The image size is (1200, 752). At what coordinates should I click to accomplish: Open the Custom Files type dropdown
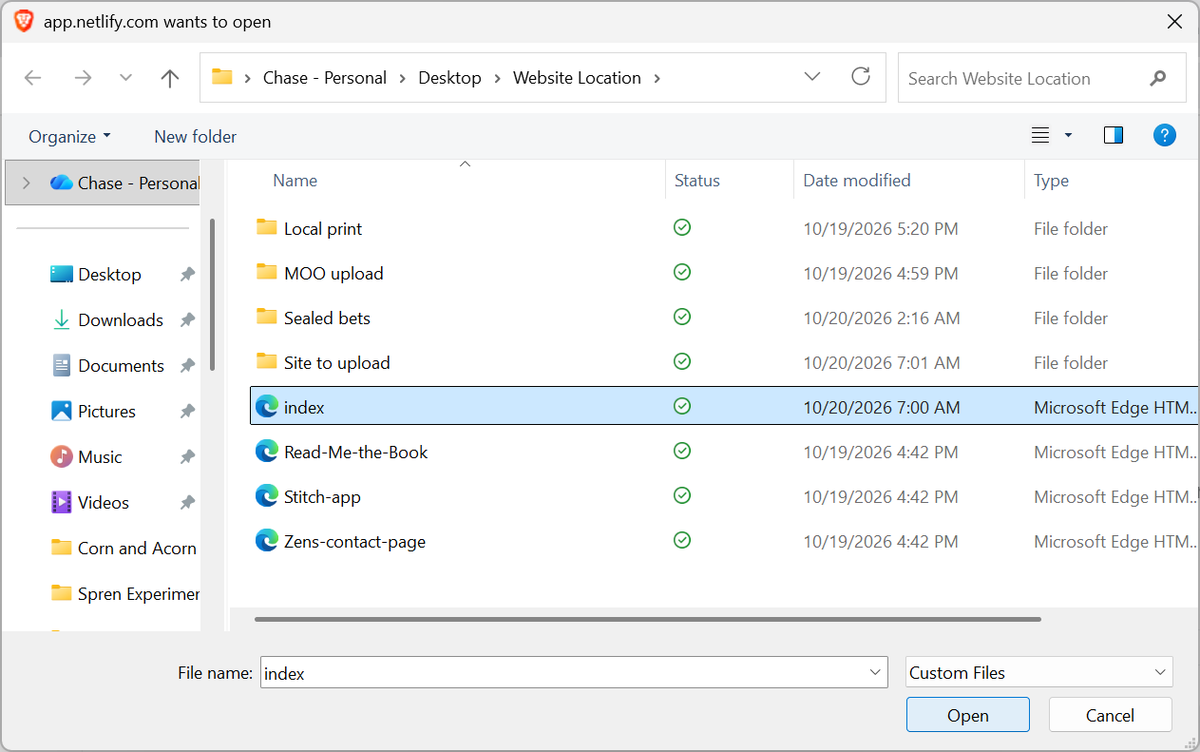click(x=1039, y=673)
